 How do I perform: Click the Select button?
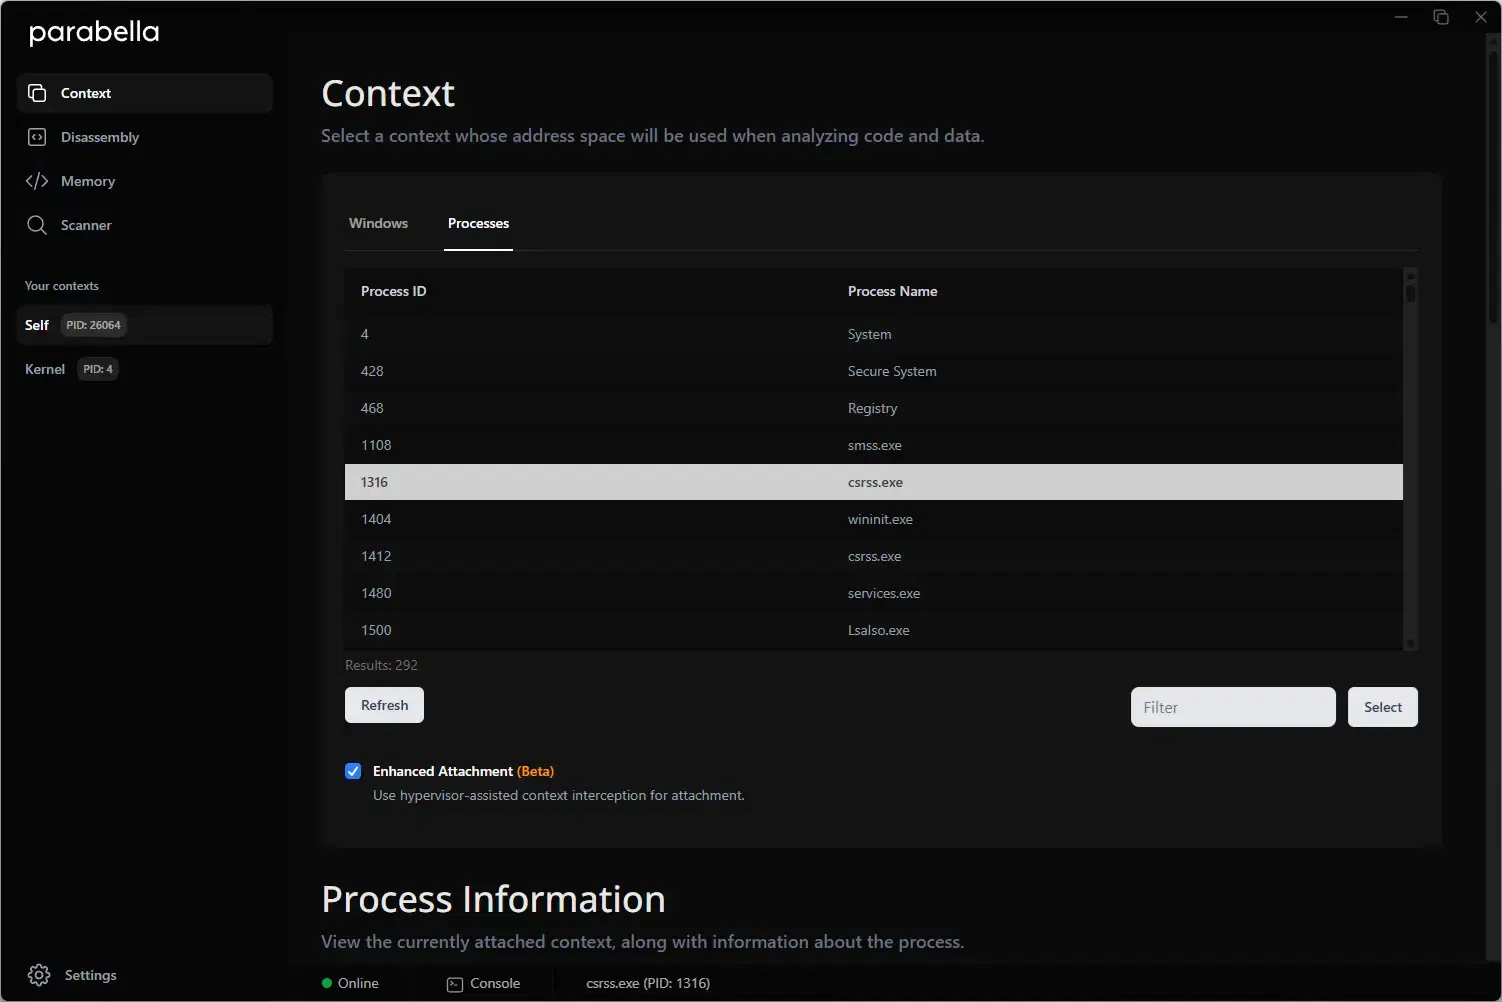[1382, 706]
